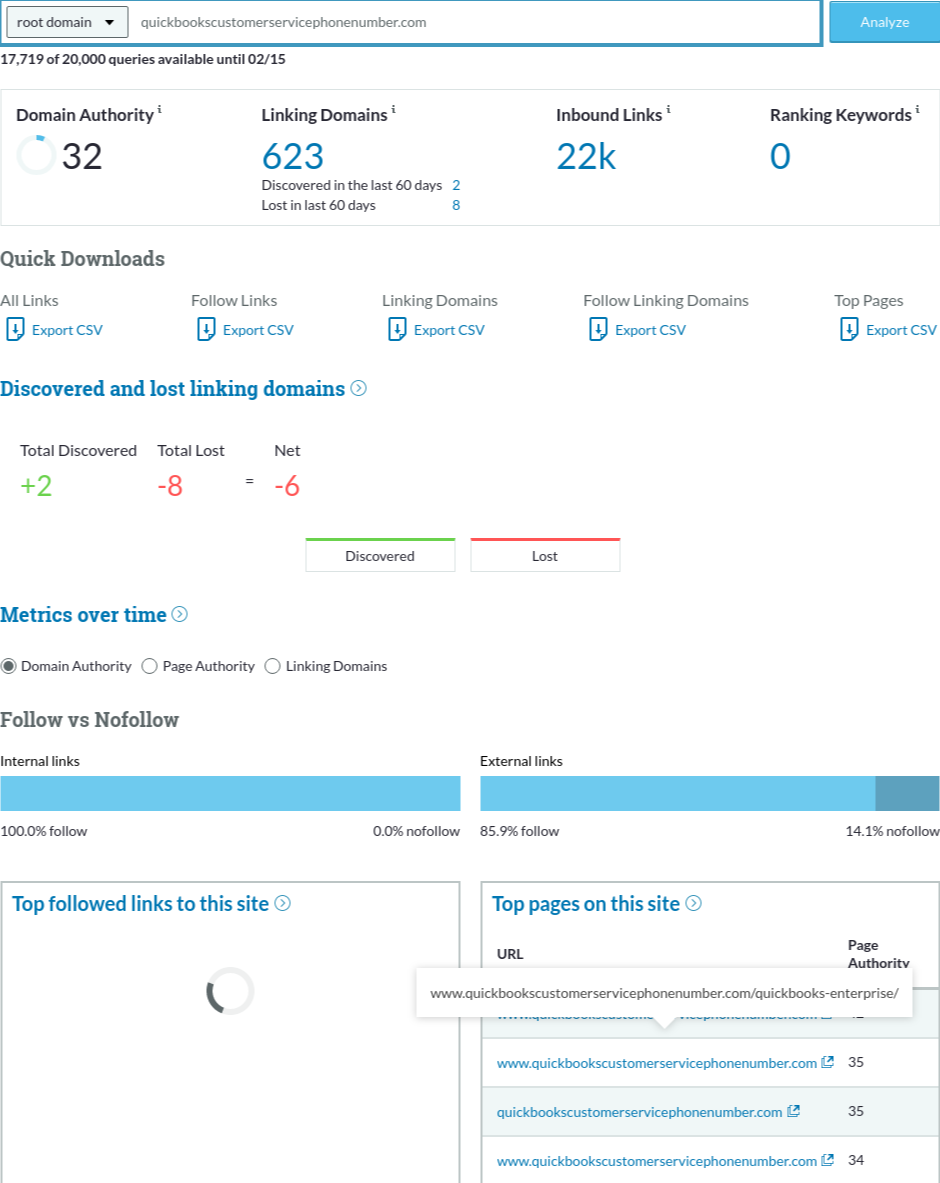Open the 623 linking domains count
Screen dimensions: 940x1183
293,157
